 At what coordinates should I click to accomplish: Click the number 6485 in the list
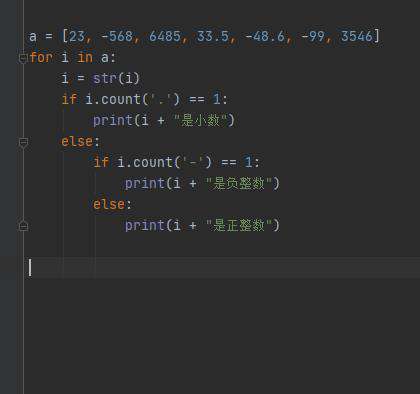tap(165, 36)
